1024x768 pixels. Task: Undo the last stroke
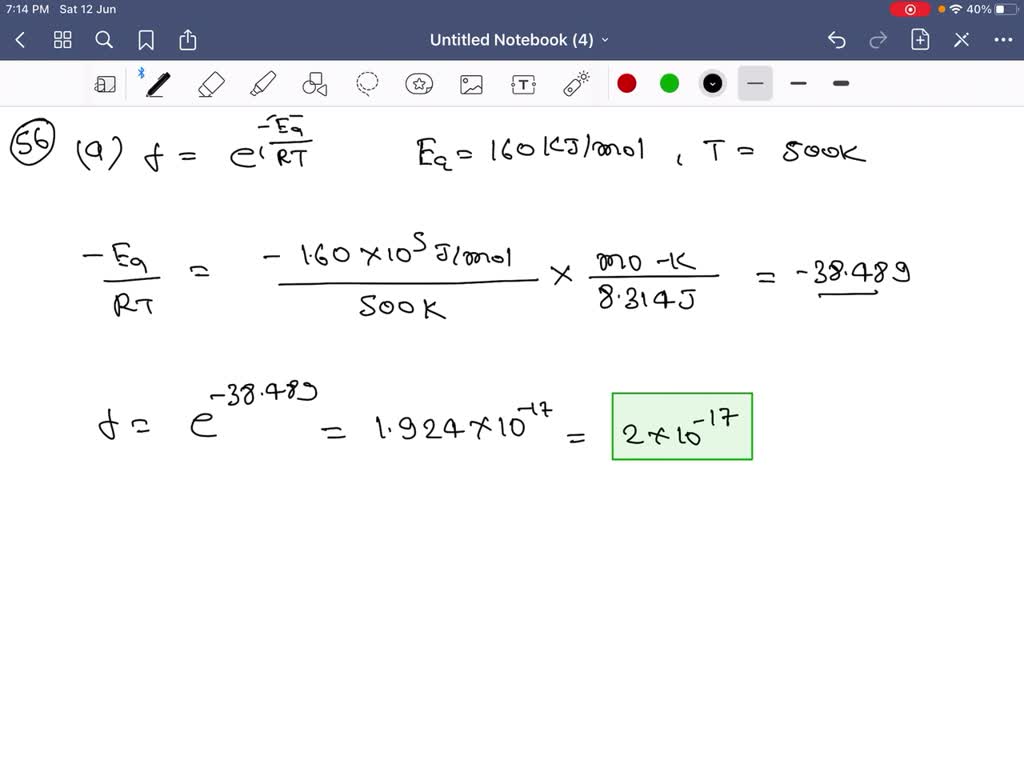pos(837,40)
